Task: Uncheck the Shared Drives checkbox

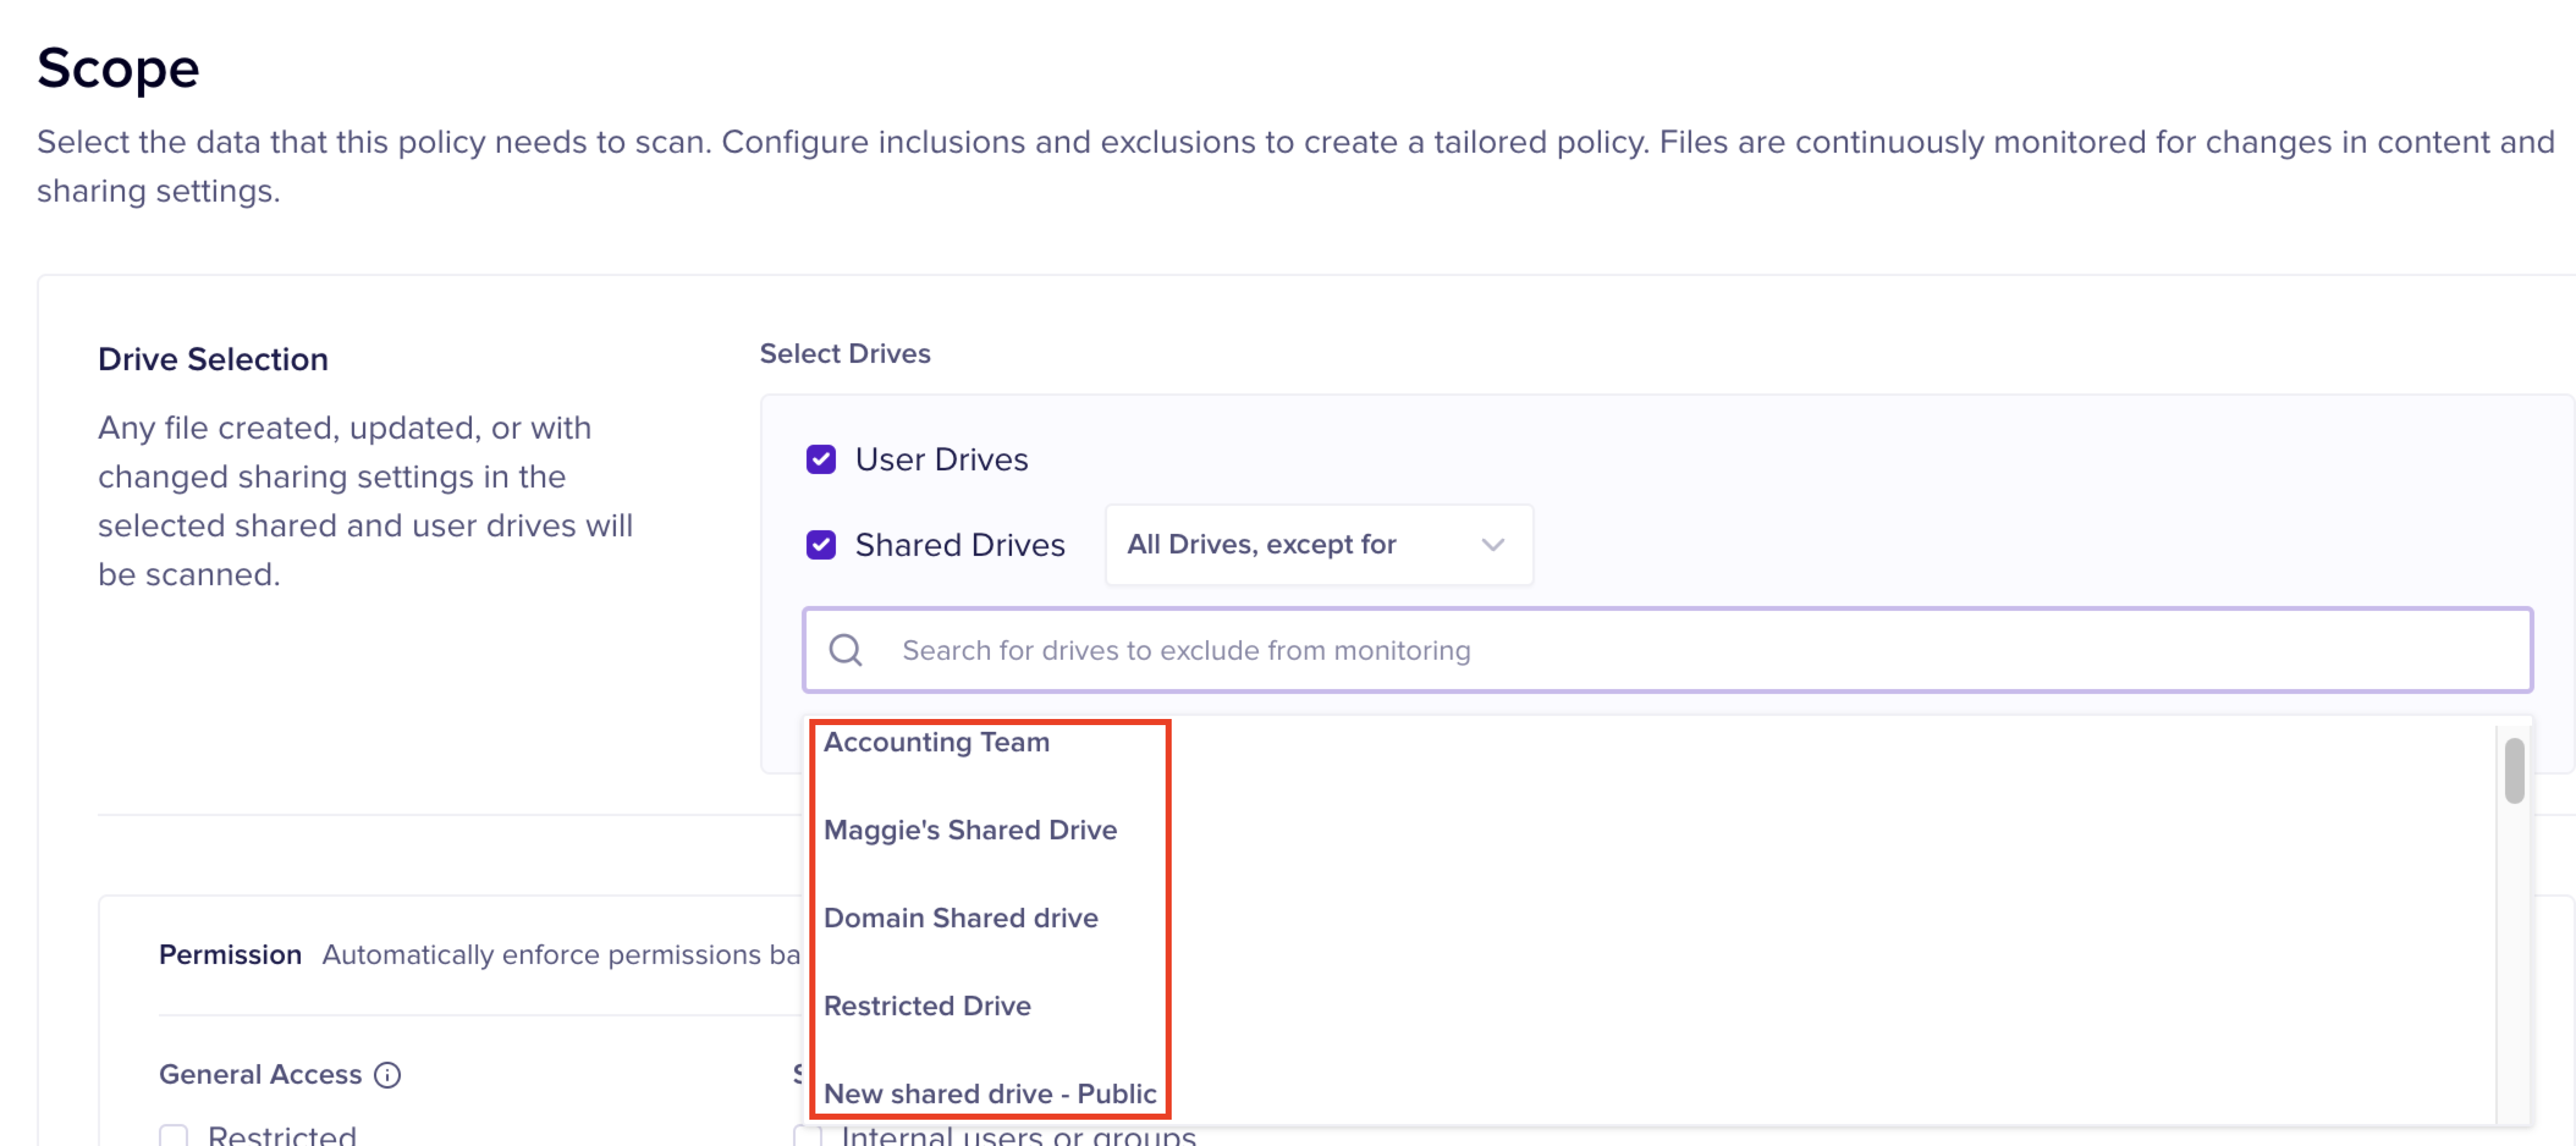Action: [x=820, y=545]
